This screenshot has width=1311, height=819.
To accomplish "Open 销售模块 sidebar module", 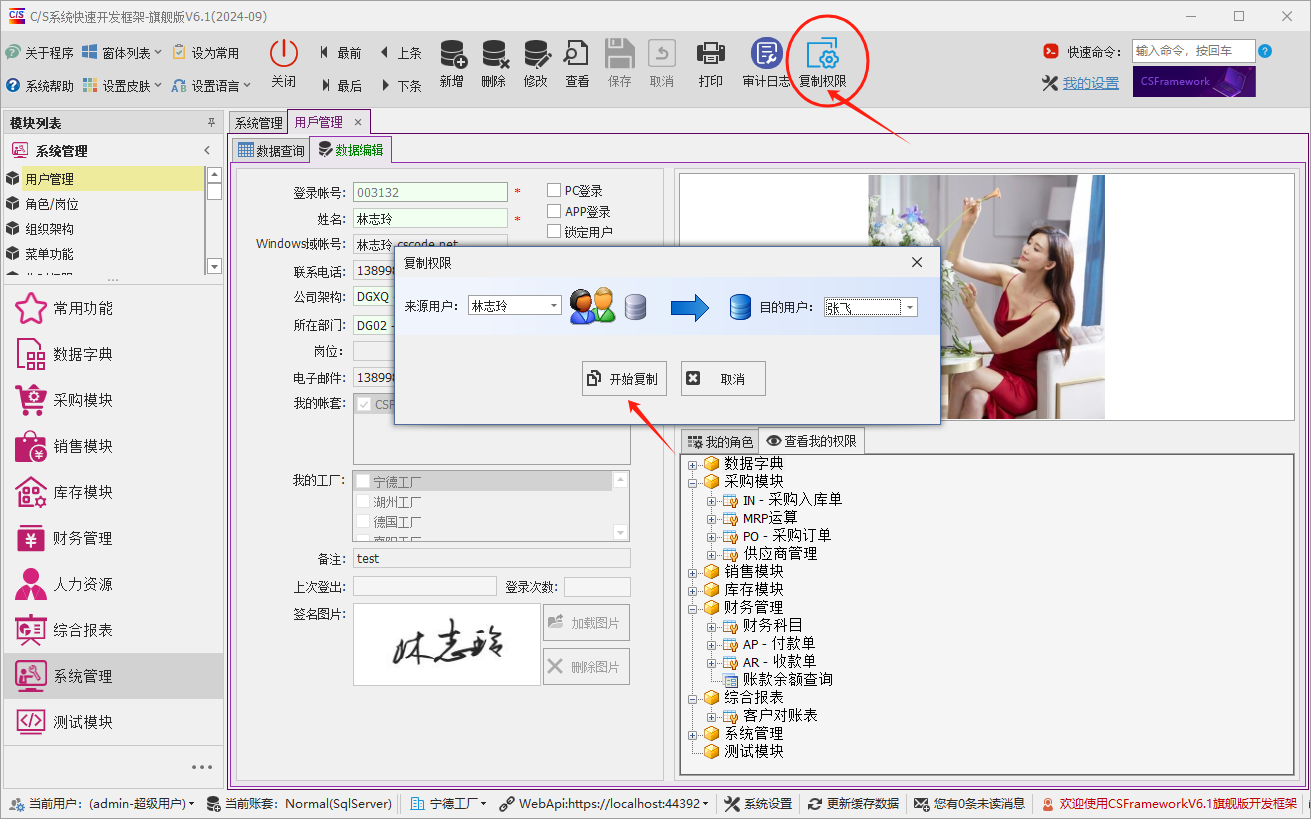I will tap(113, 446).
